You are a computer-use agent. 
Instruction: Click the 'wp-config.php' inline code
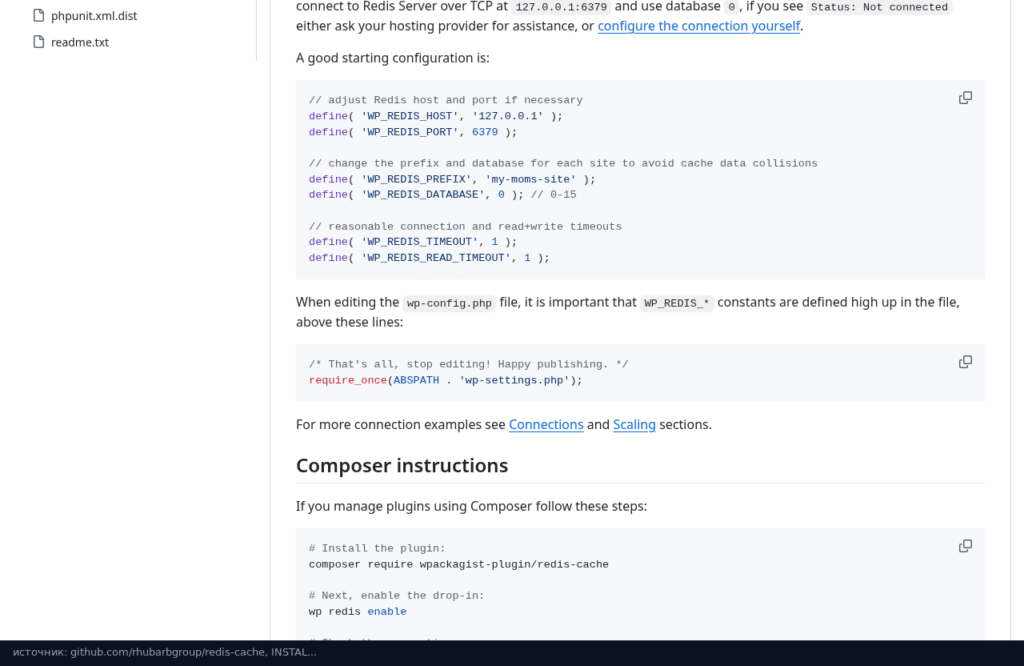point(449,303)
